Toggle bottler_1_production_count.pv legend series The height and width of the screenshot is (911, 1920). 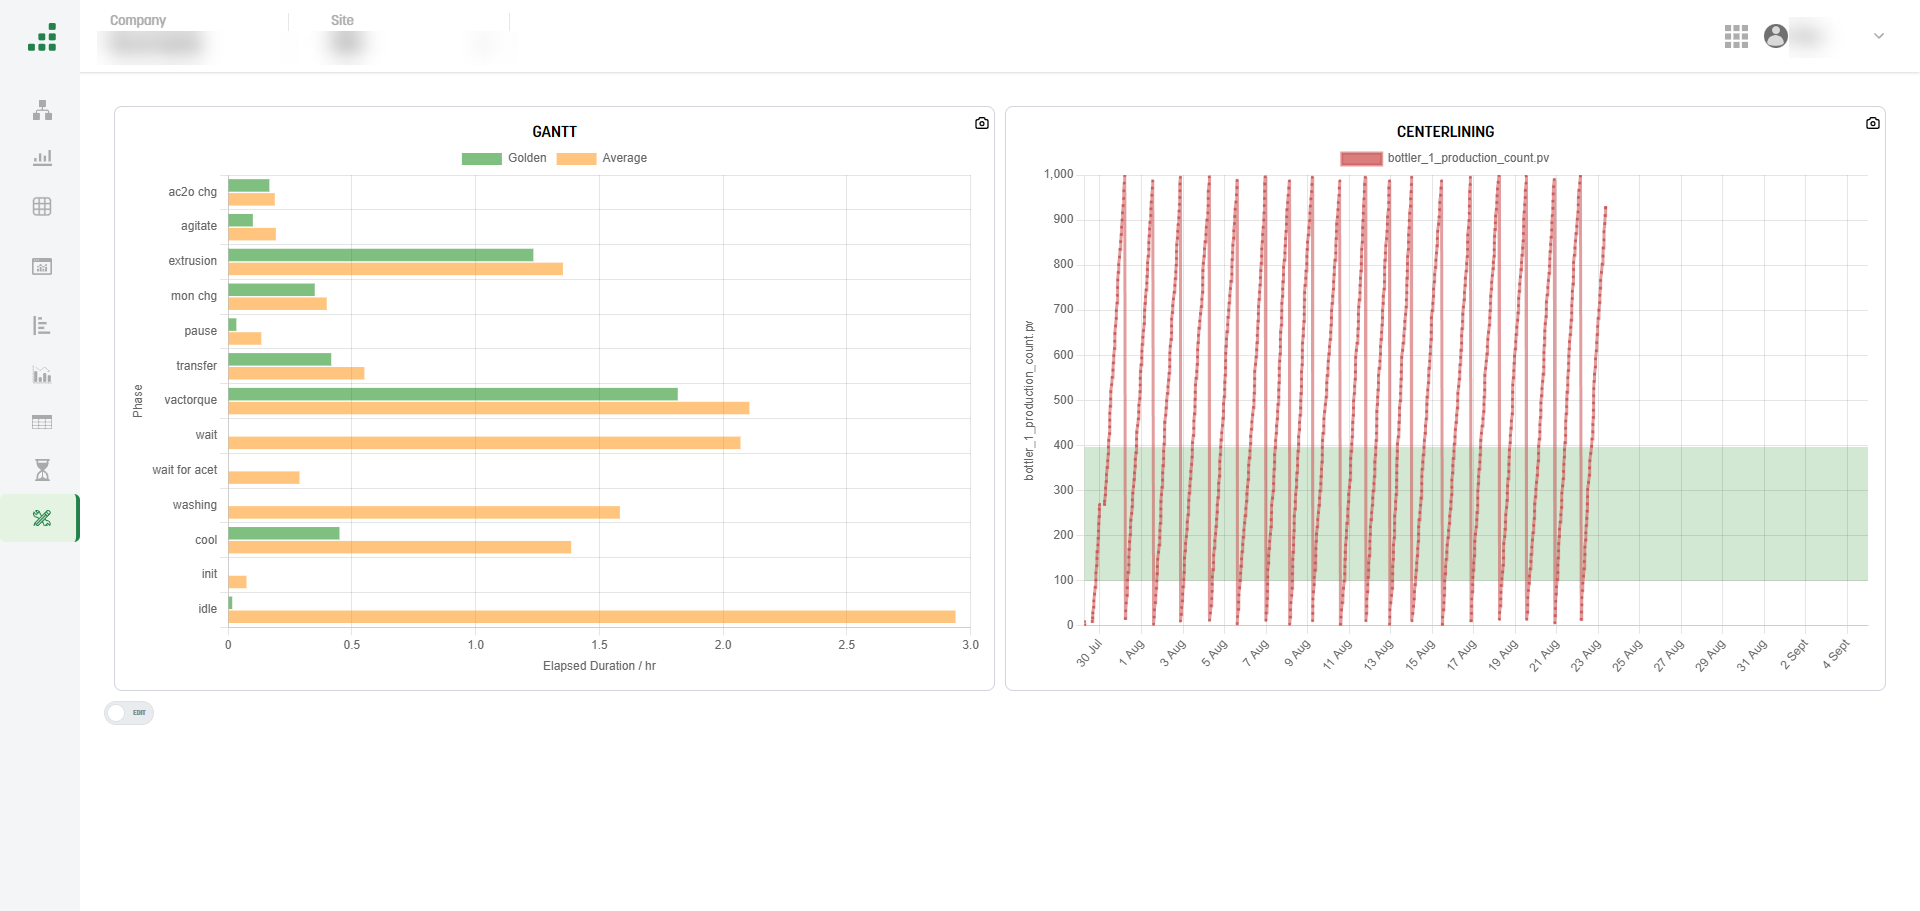(x=1445, y=158)
